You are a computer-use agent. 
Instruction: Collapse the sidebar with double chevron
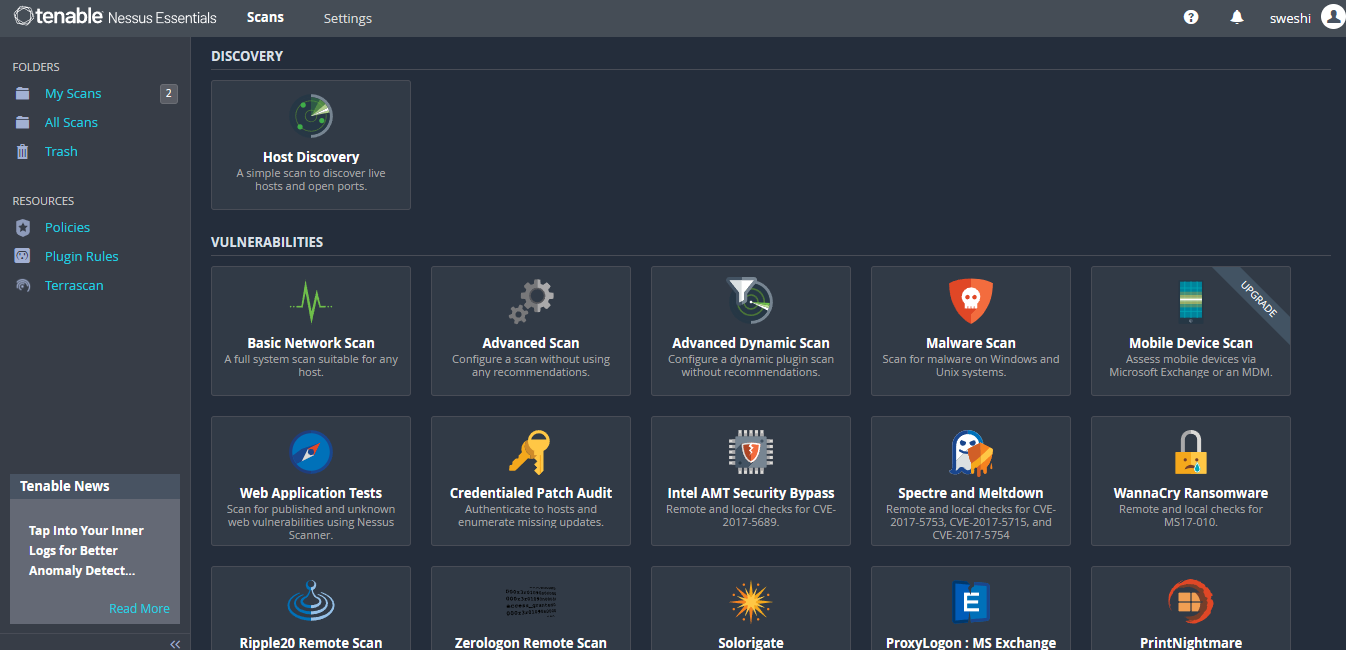(x=174, y=643)
